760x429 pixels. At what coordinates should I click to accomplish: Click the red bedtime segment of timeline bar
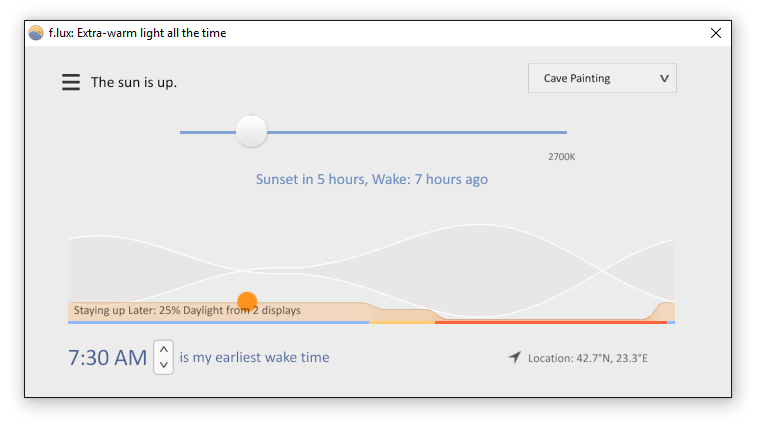click(x=551, y=322)
